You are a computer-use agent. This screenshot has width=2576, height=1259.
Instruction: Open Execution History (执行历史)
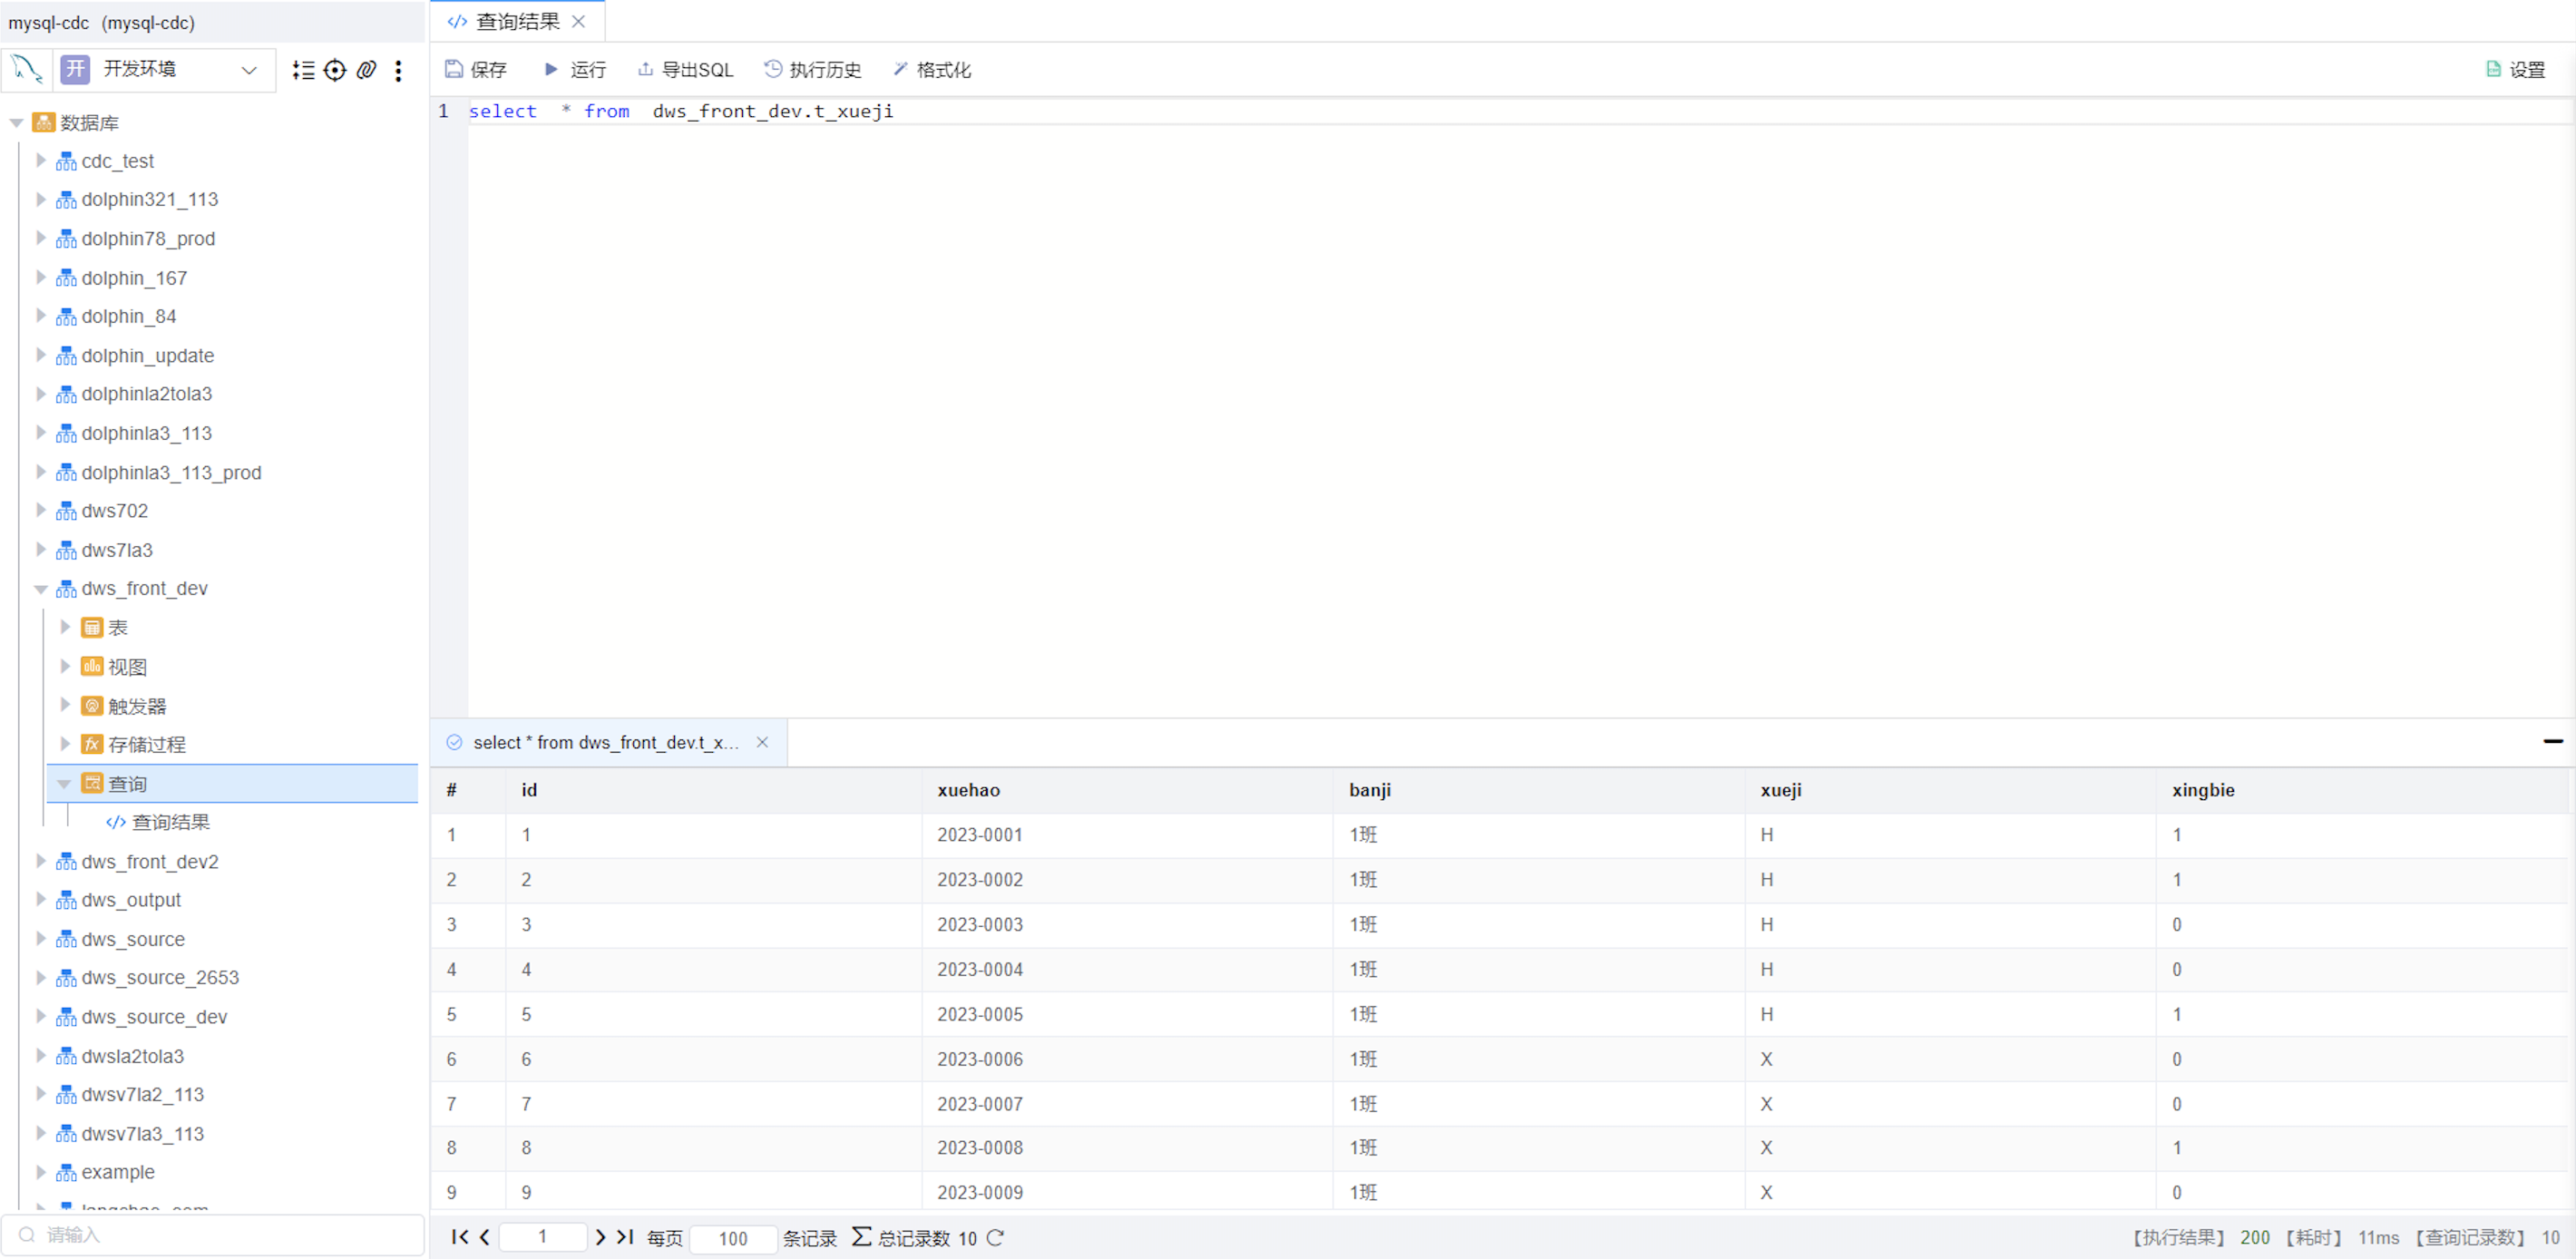[x=812, y=69]
